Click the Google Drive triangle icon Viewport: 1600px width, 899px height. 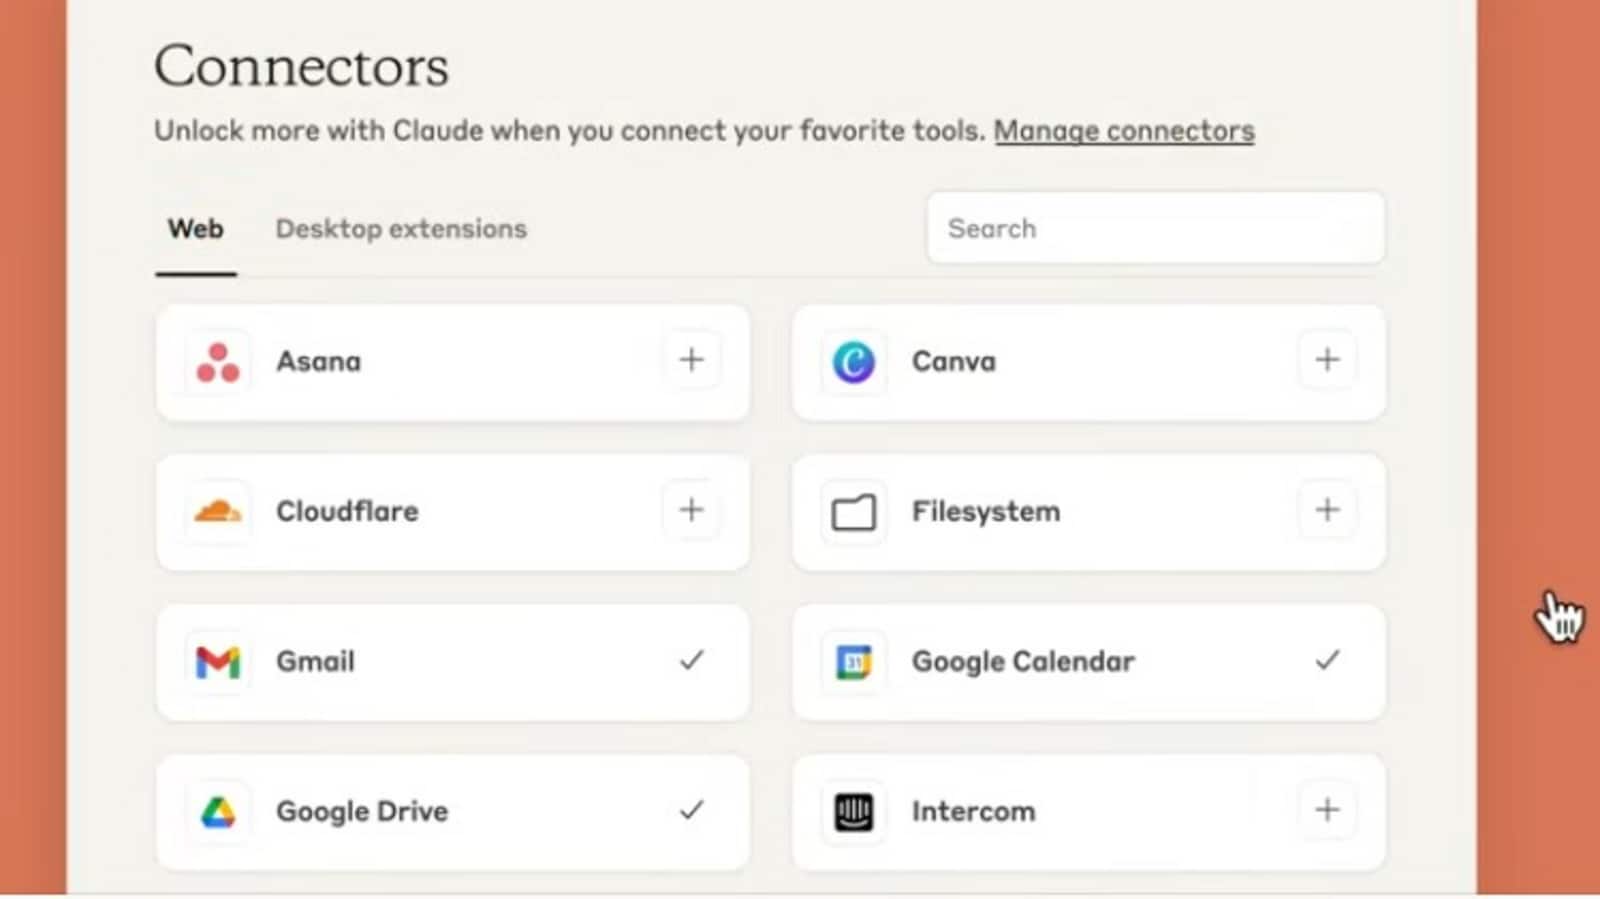pos(218,811)
